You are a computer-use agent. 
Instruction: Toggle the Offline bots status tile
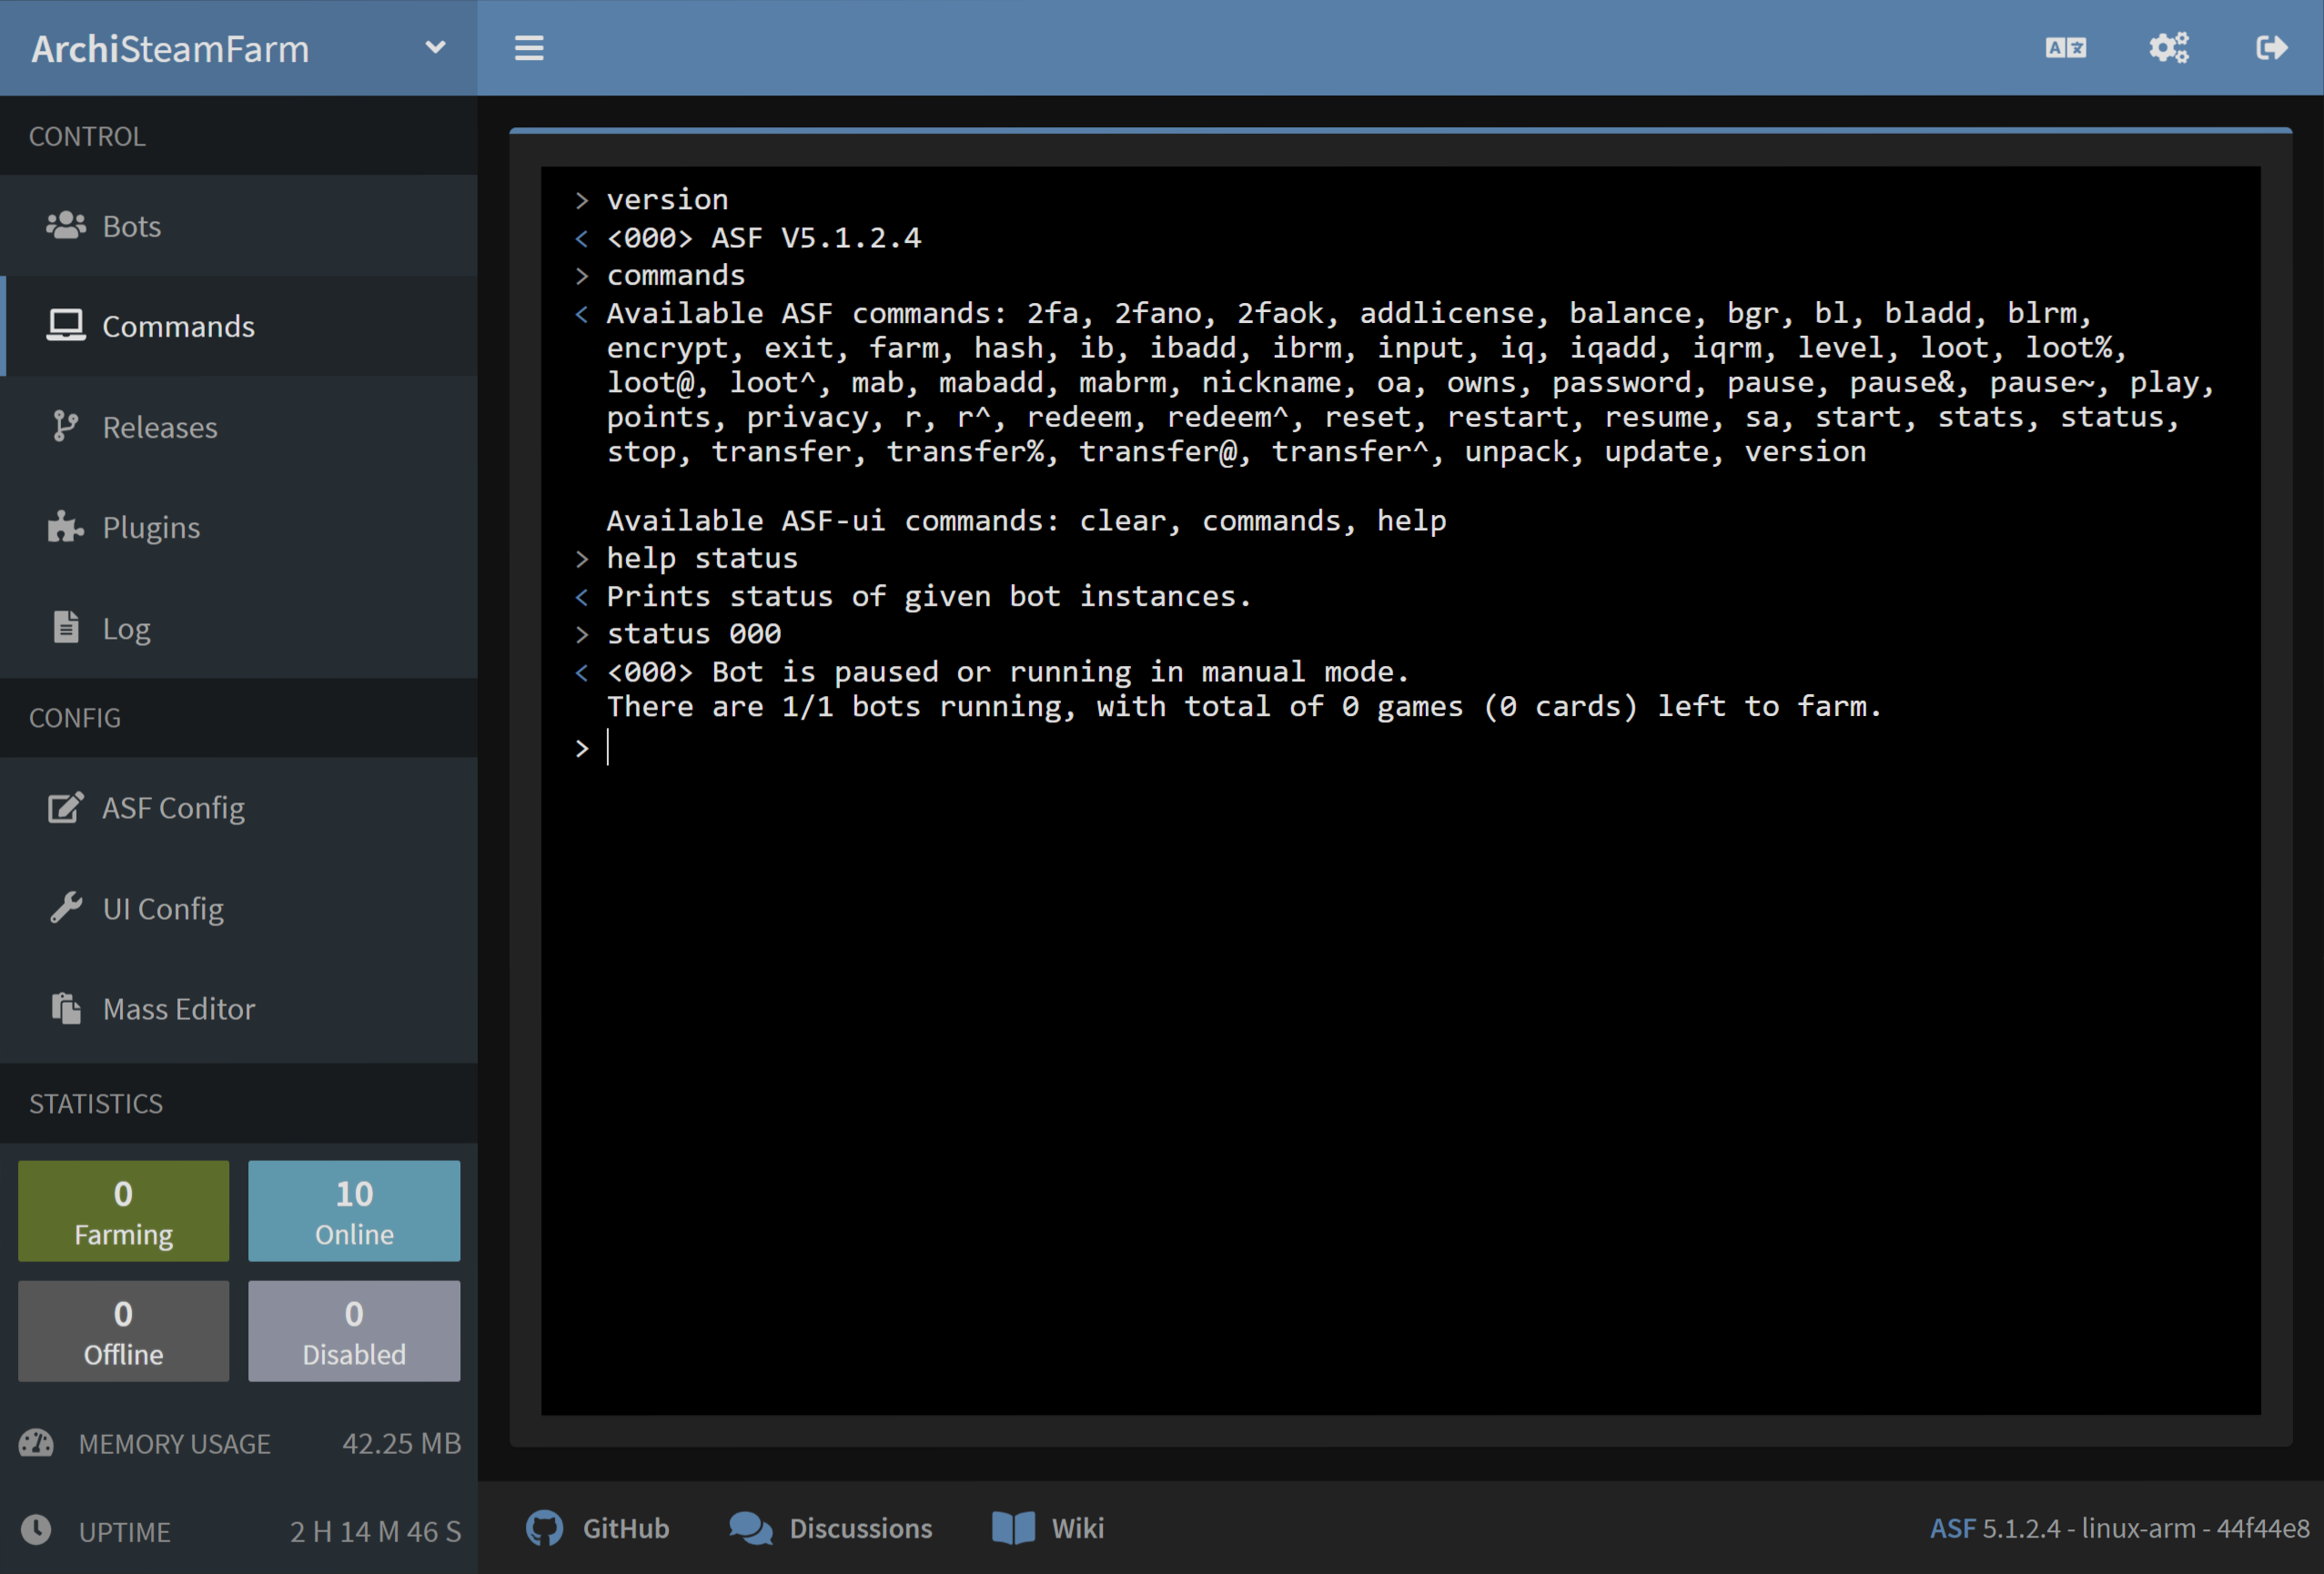[x=123, y=1330]
